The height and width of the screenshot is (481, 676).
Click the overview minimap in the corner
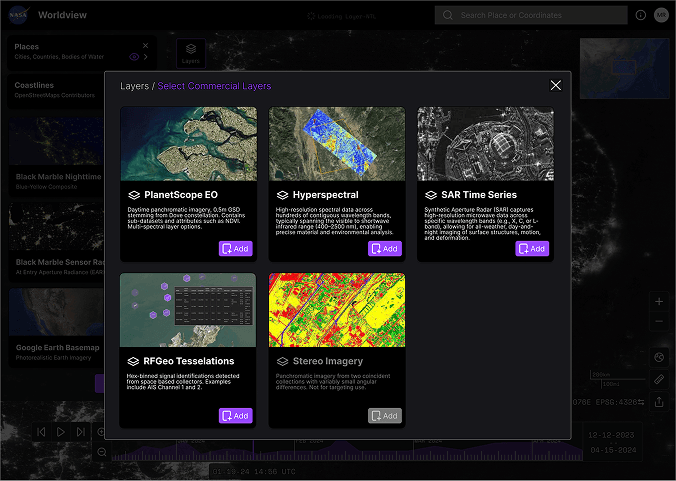pyautogui.click(x=624, y=69)
